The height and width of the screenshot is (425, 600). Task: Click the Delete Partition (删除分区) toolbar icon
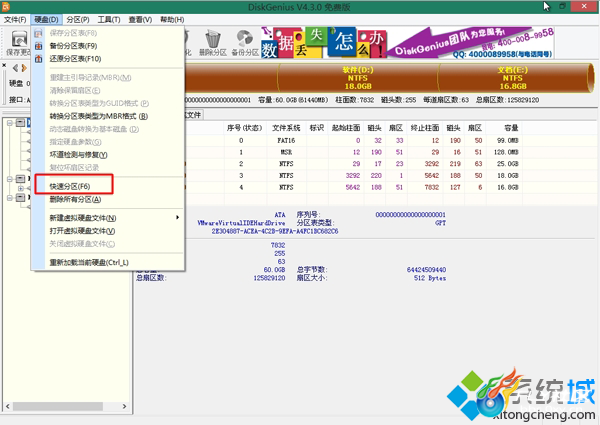tap(213, 43)
